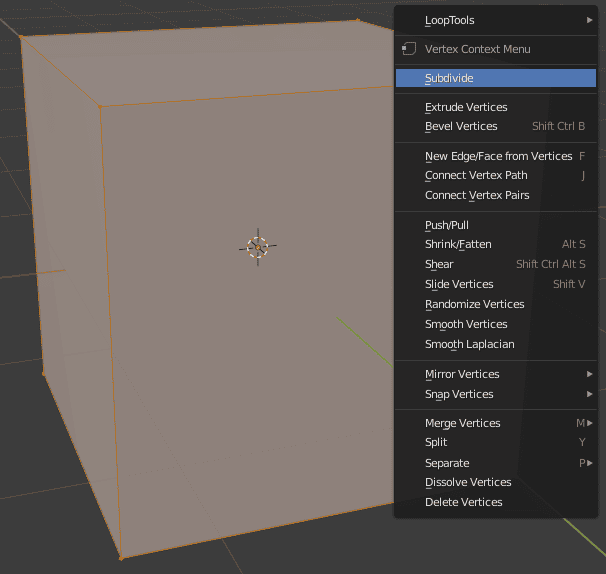Choose New Edge/Face from Vertices
This screenshot has width=606, height=574.
[x=496, y=156]
